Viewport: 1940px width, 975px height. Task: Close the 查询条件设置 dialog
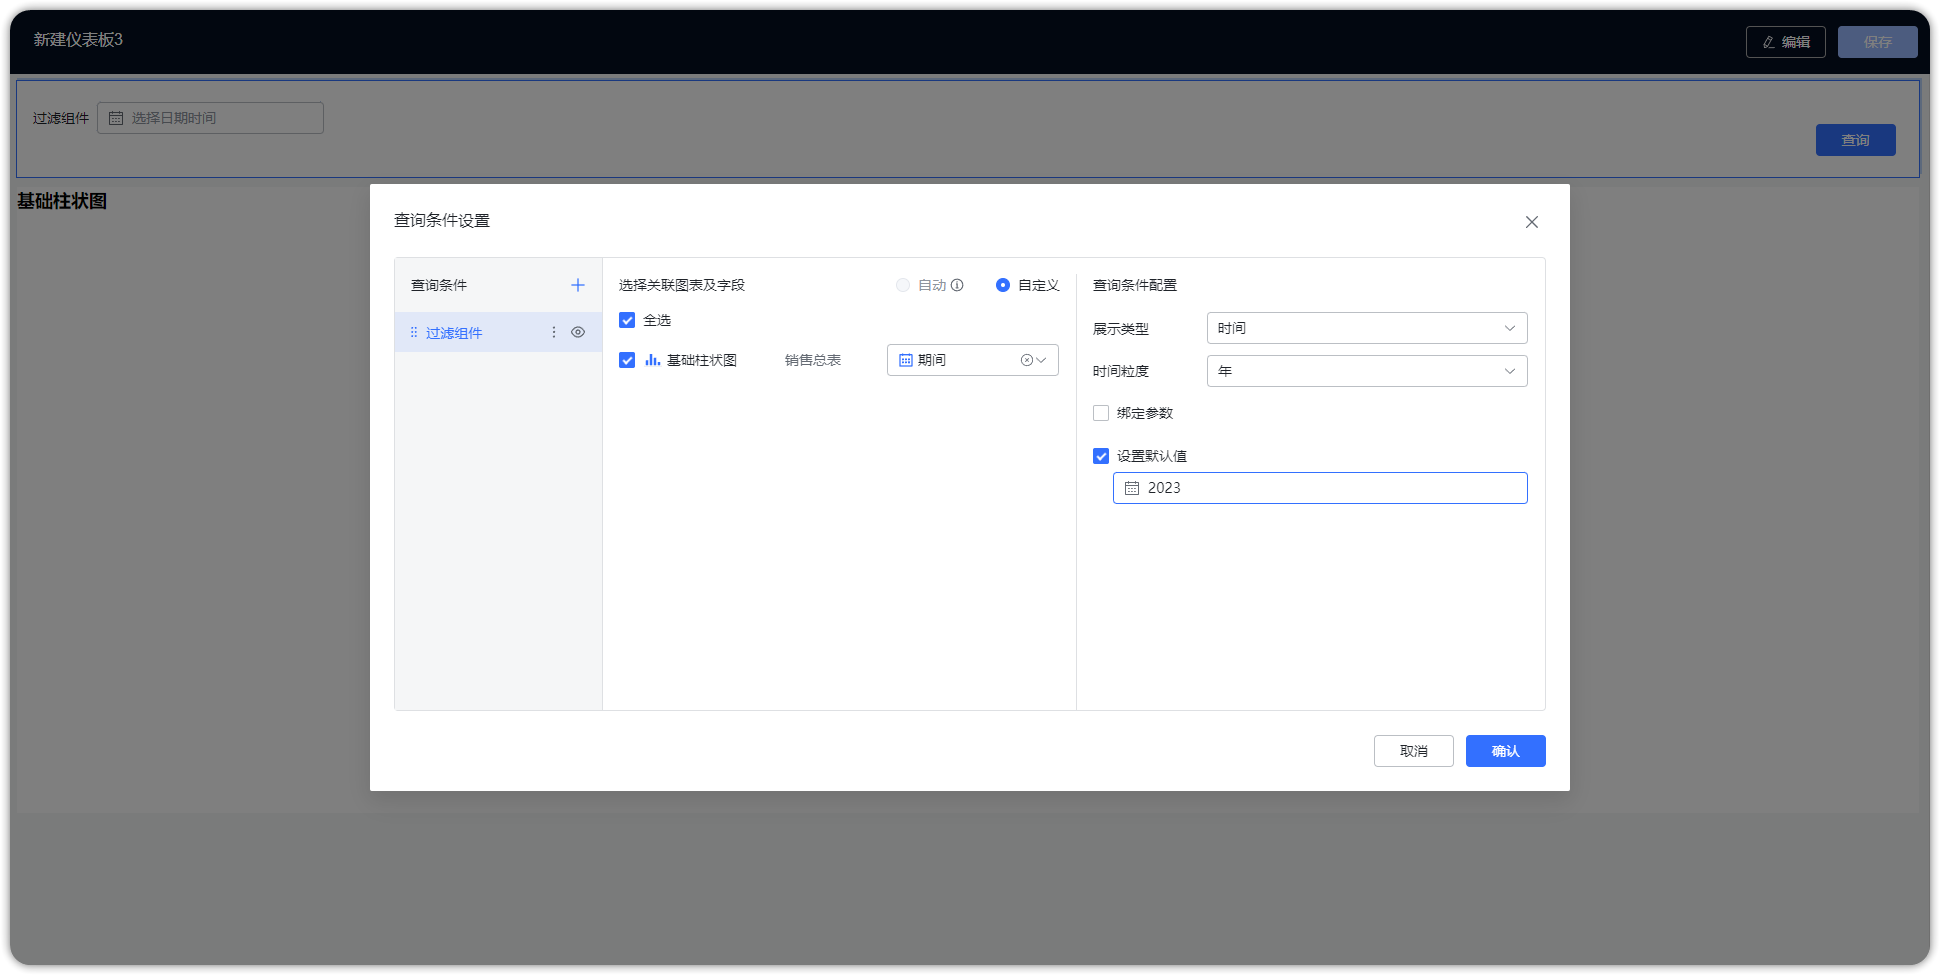coord(1532,222)
